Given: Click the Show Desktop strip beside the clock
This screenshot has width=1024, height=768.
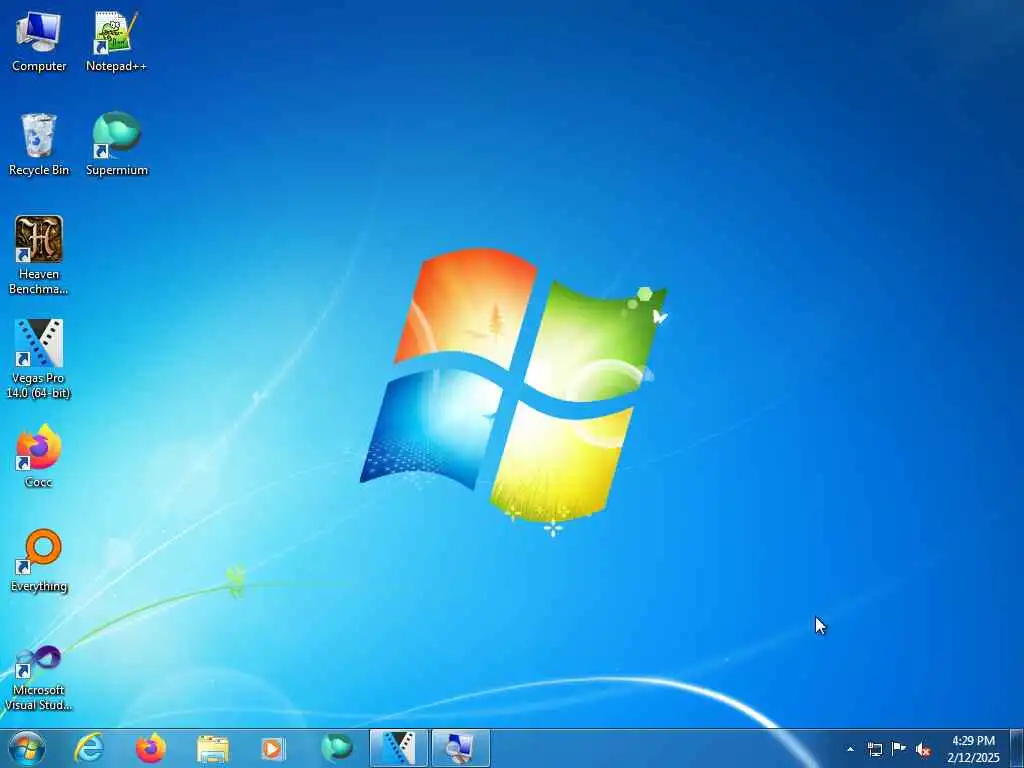Looking at the screenshot, I should 1016,748.
